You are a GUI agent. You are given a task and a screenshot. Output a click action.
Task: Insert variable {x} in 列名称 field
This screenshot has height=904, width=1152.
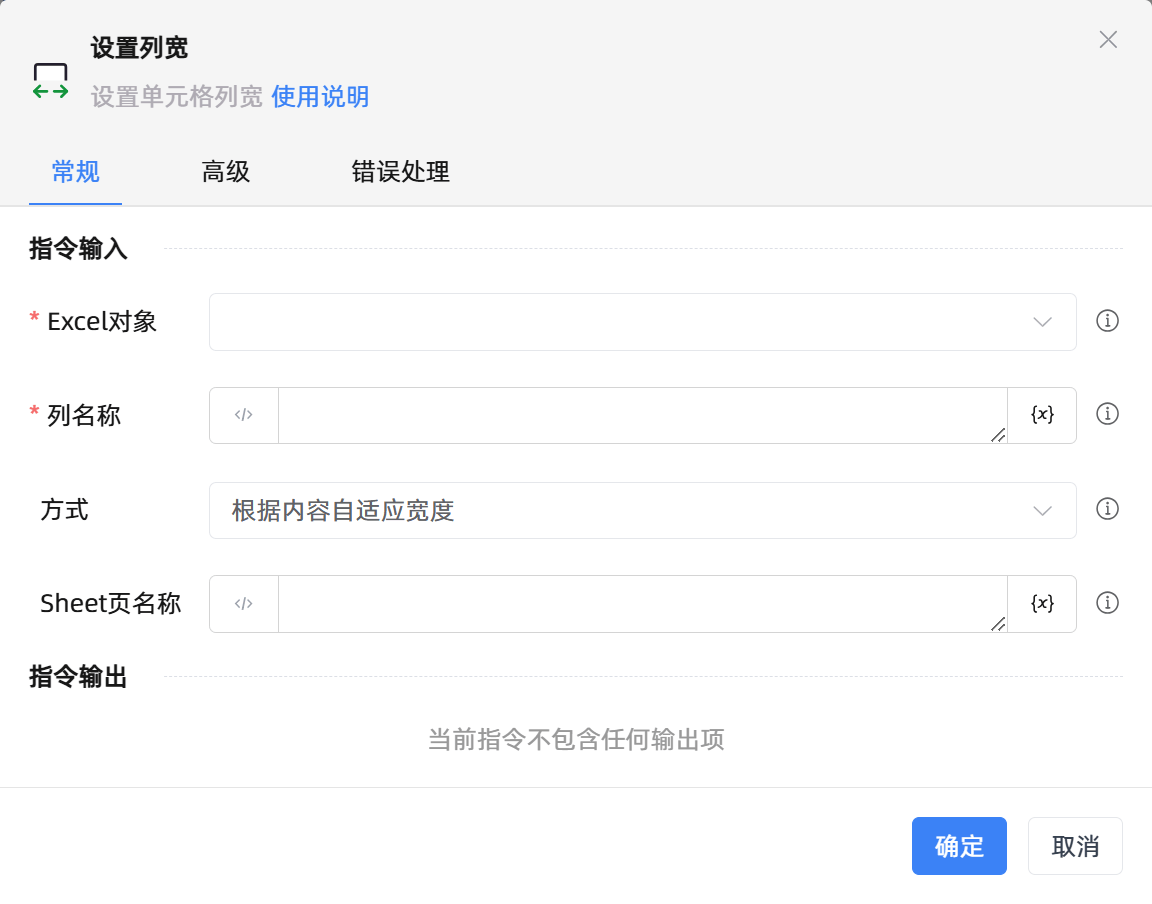(1042, 415)
